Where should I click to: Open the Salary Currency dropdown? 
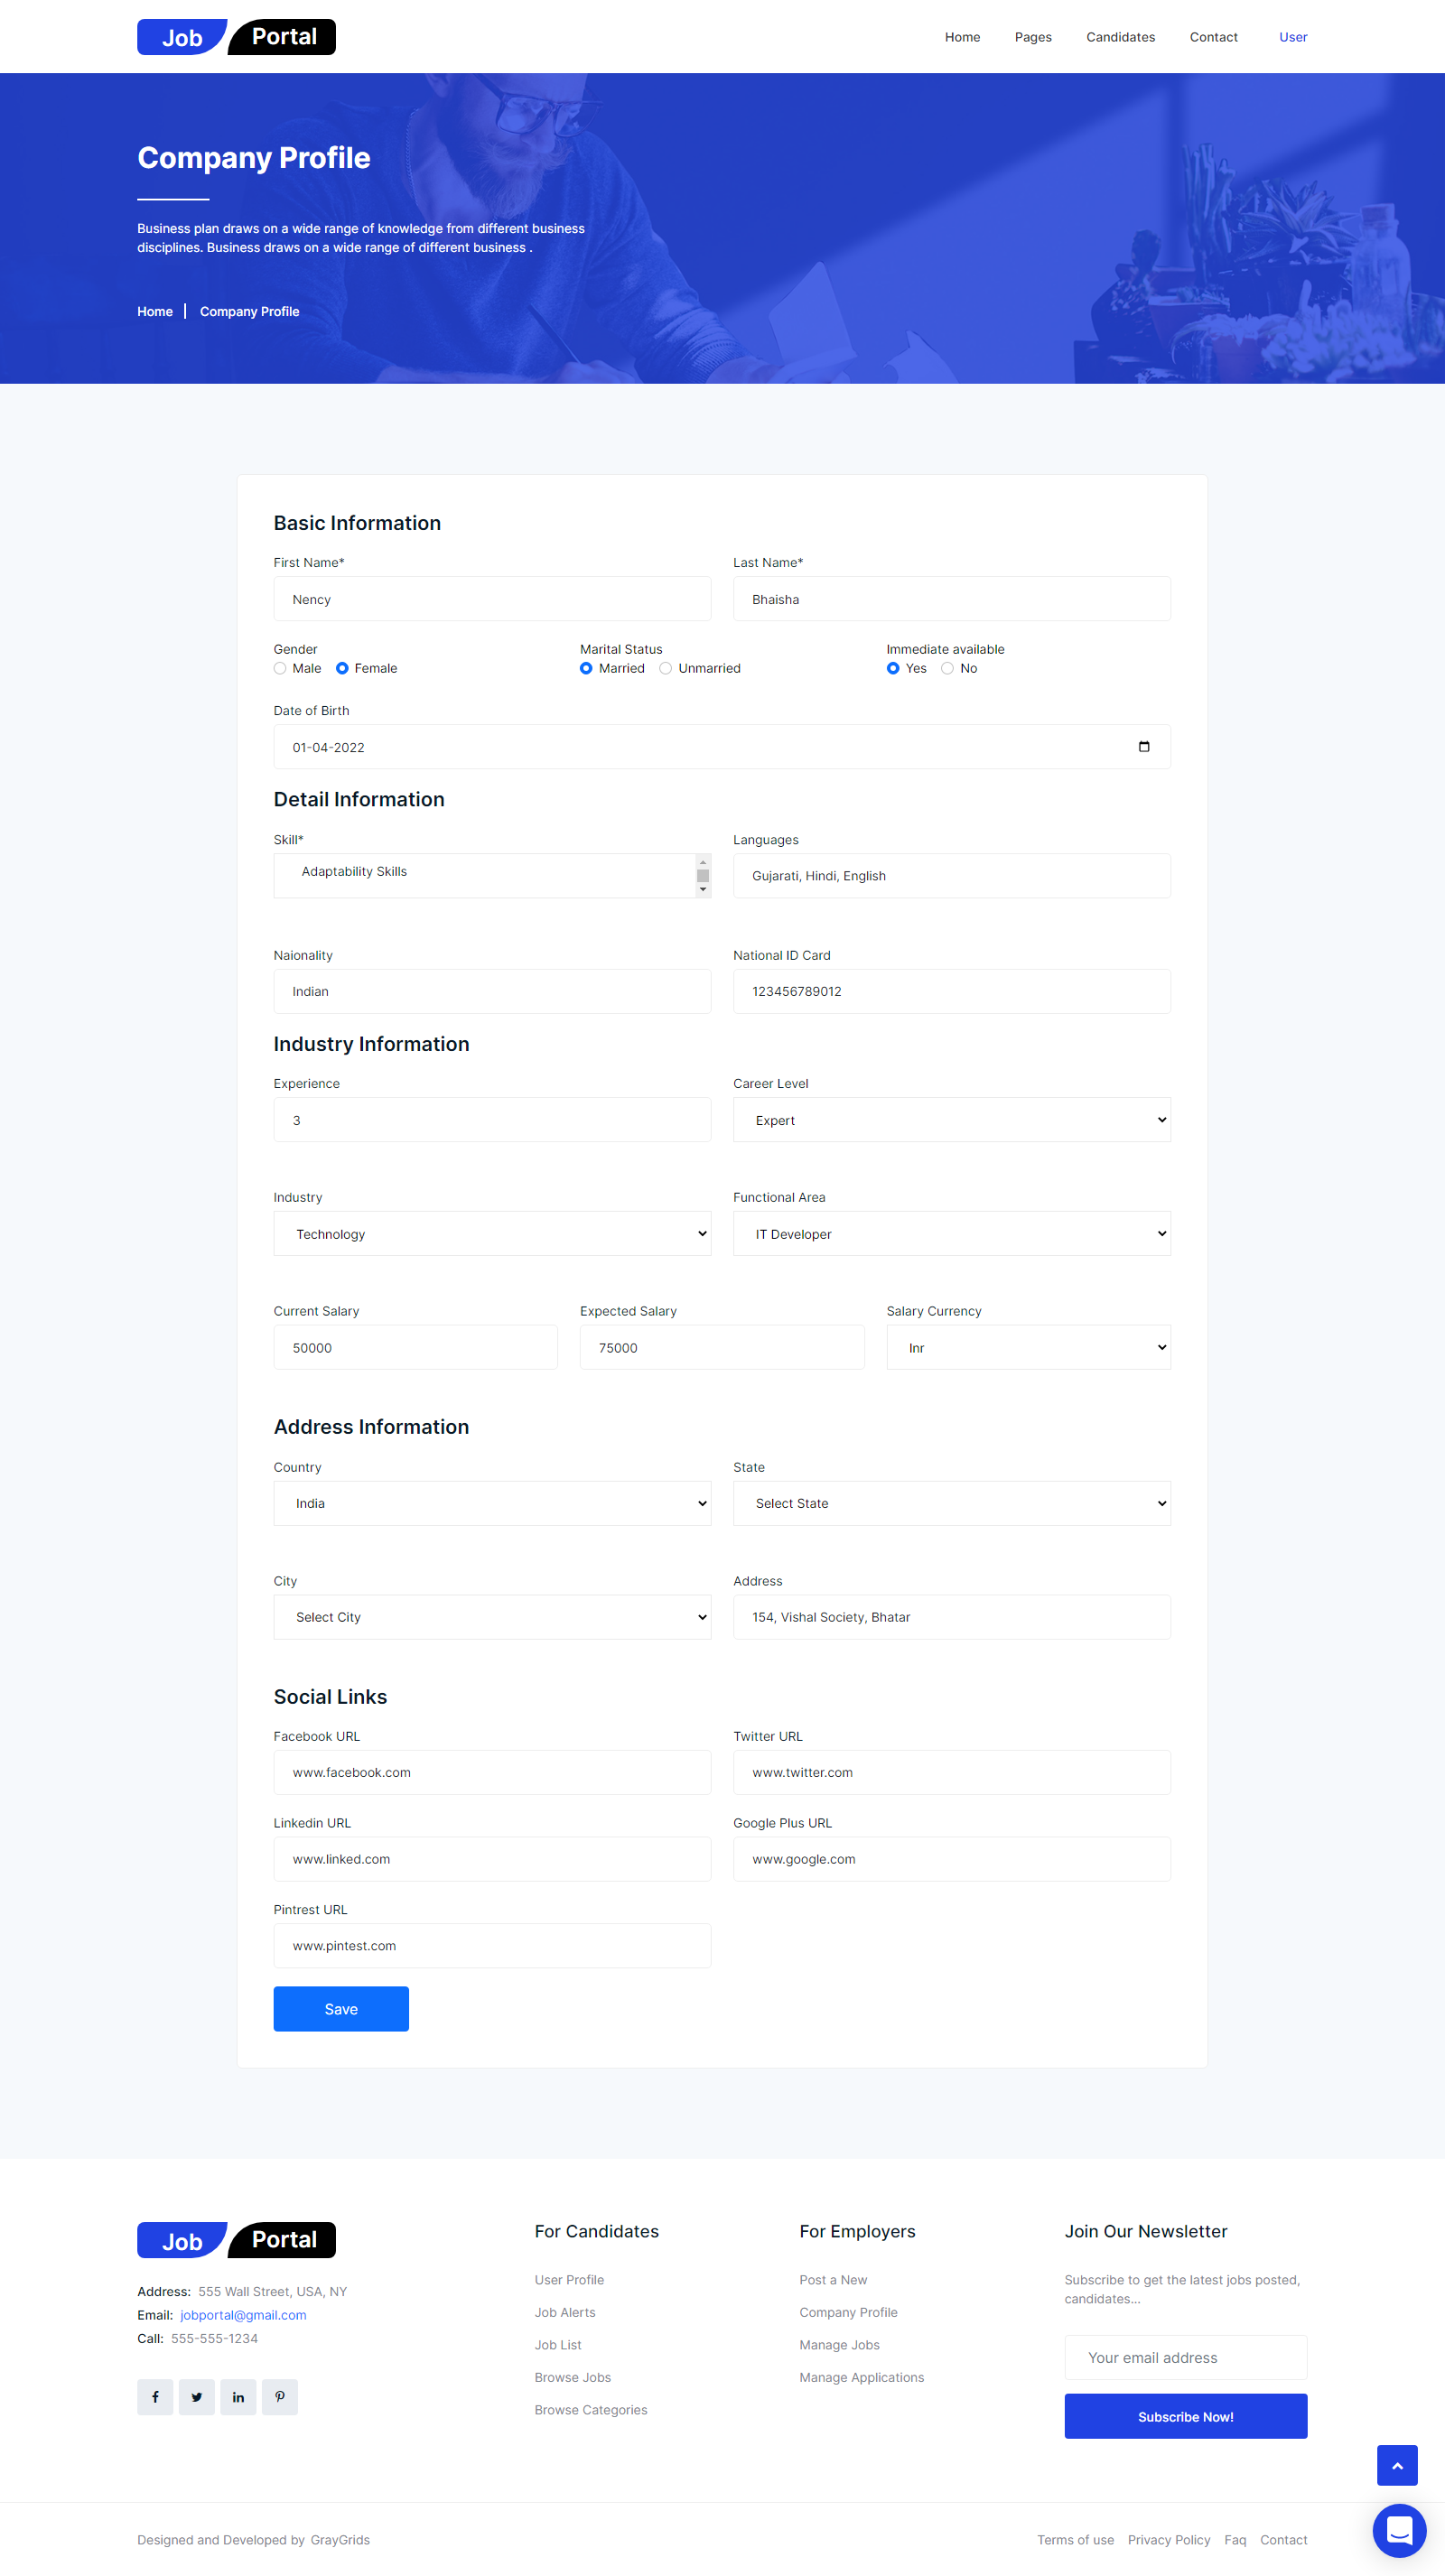pos(1027,1348)
